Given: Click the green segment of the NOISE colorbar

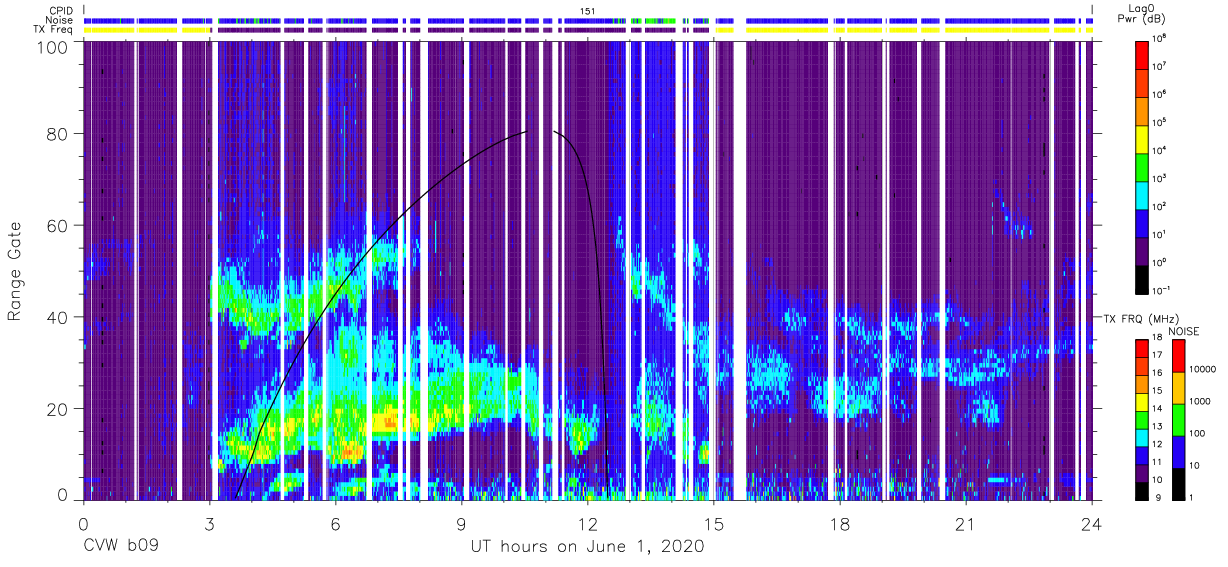Looking at the screenshot, I should 1177,419.
